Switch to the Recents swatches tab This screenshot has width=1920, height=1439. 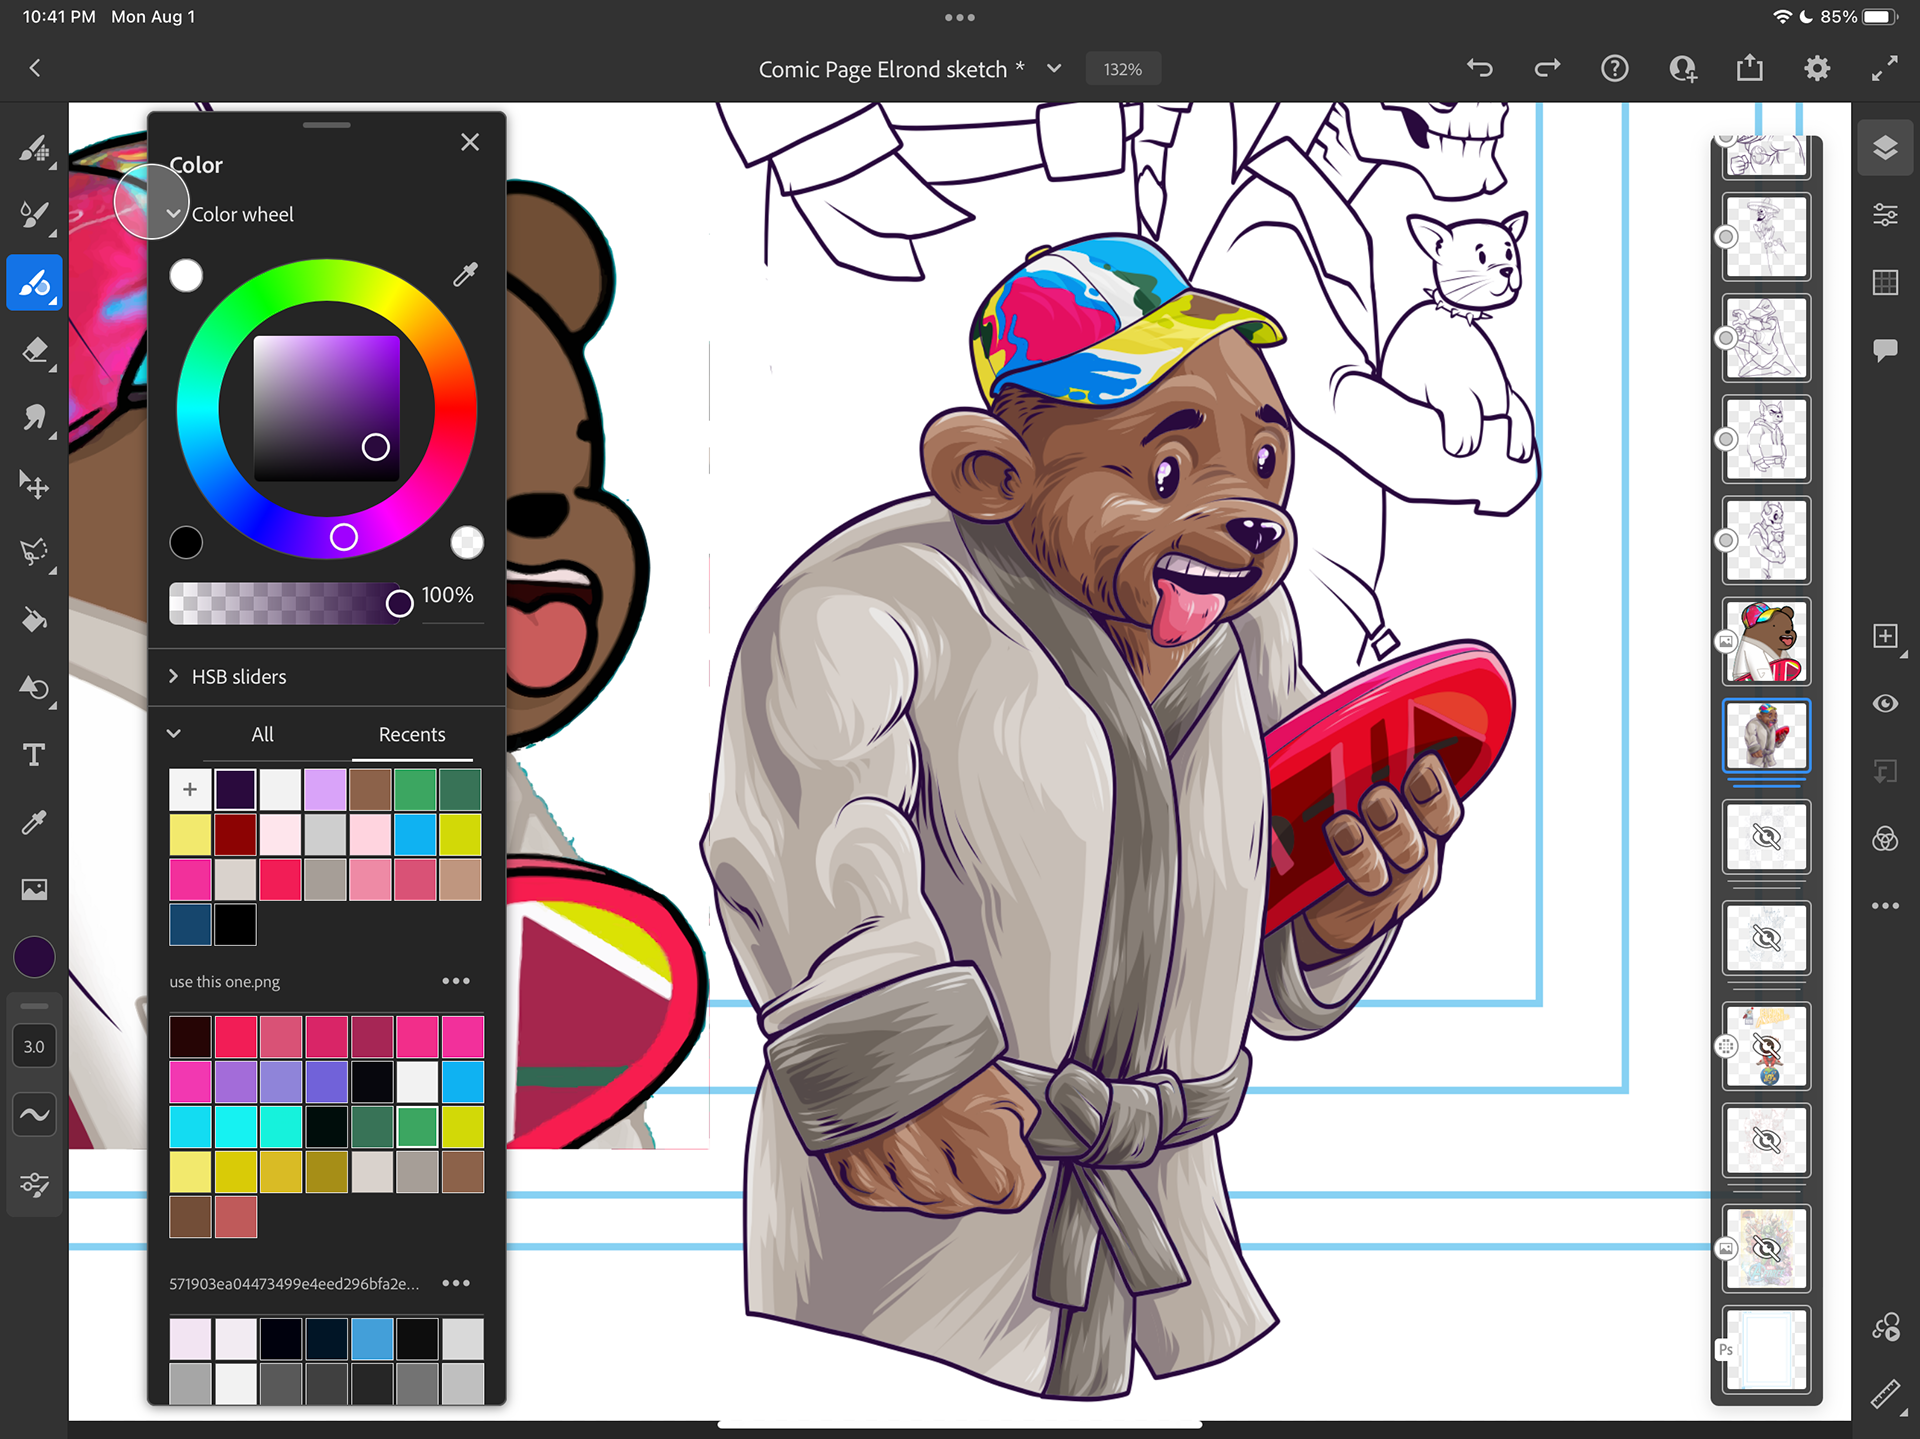pos(412,735)
